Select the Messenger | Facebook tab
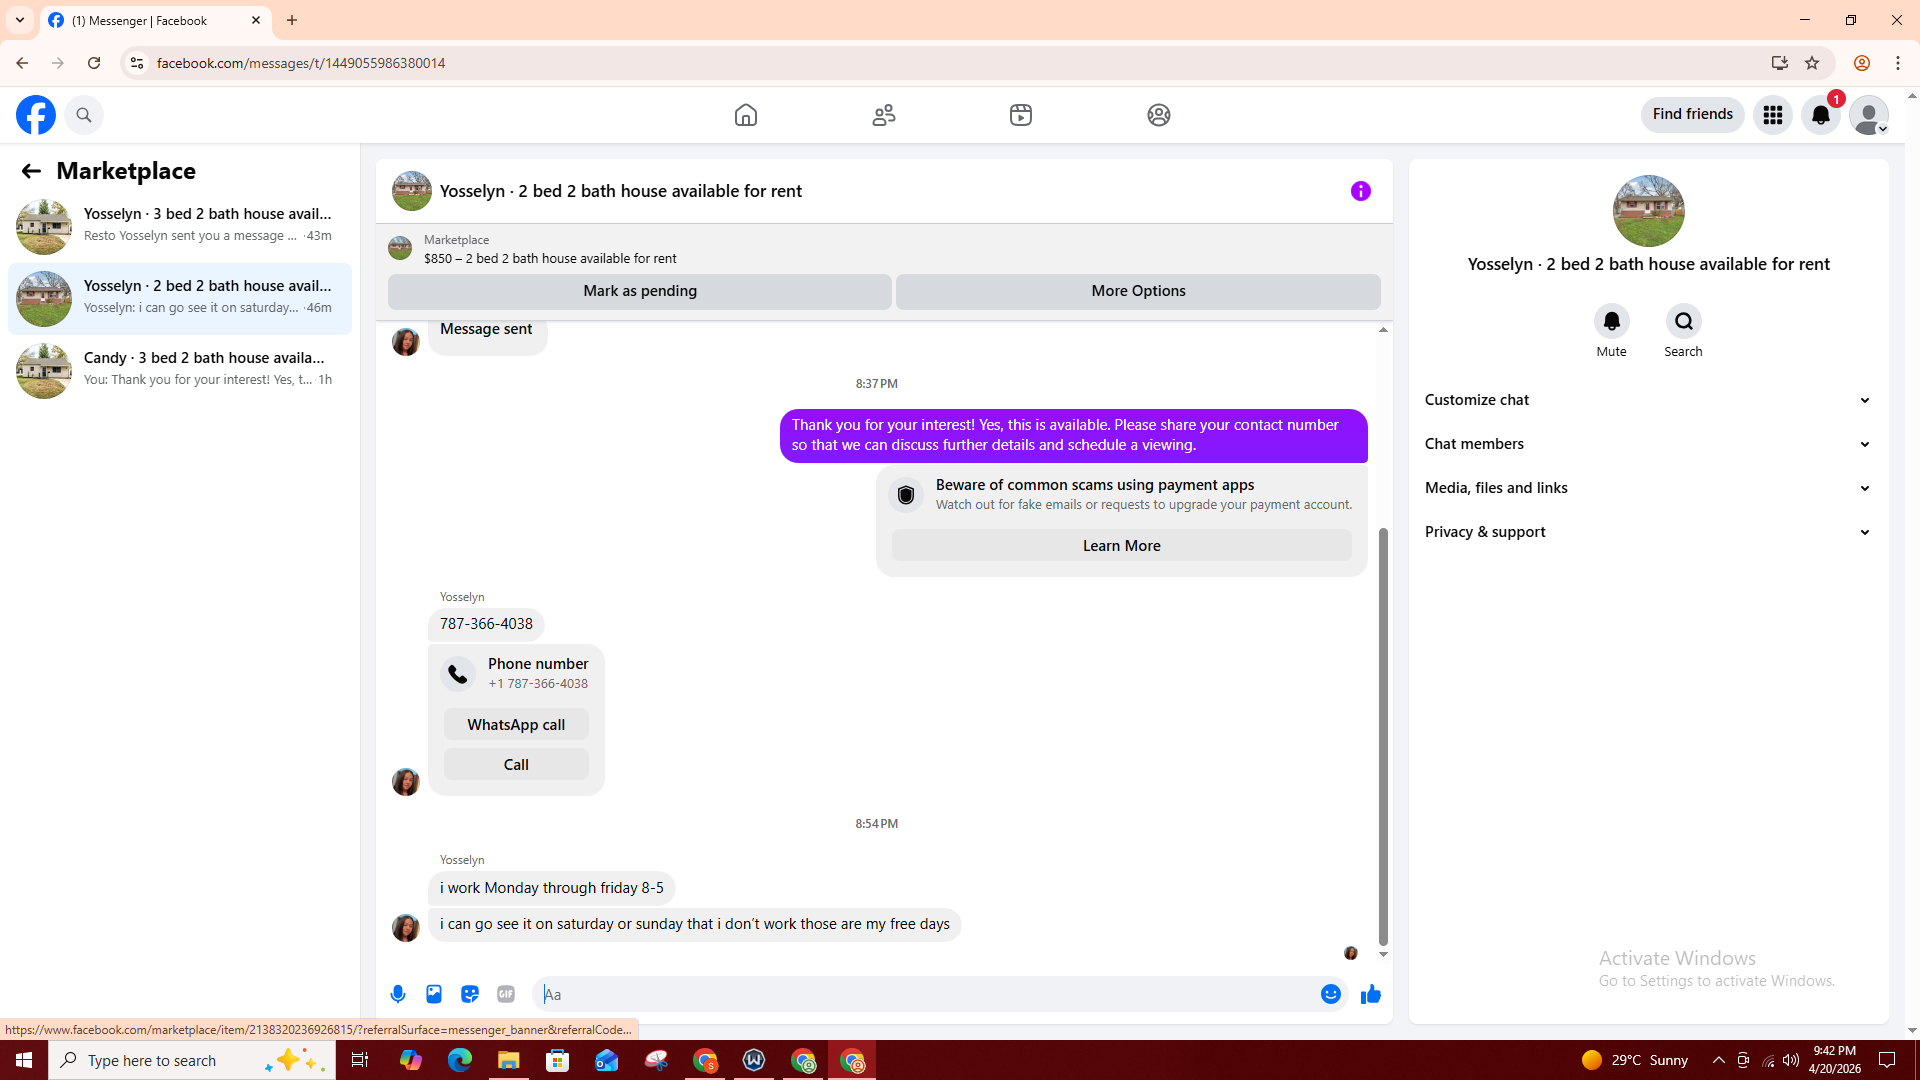Image resolution: width=1920 pixels, height=1080 pixels. point(155,21)
